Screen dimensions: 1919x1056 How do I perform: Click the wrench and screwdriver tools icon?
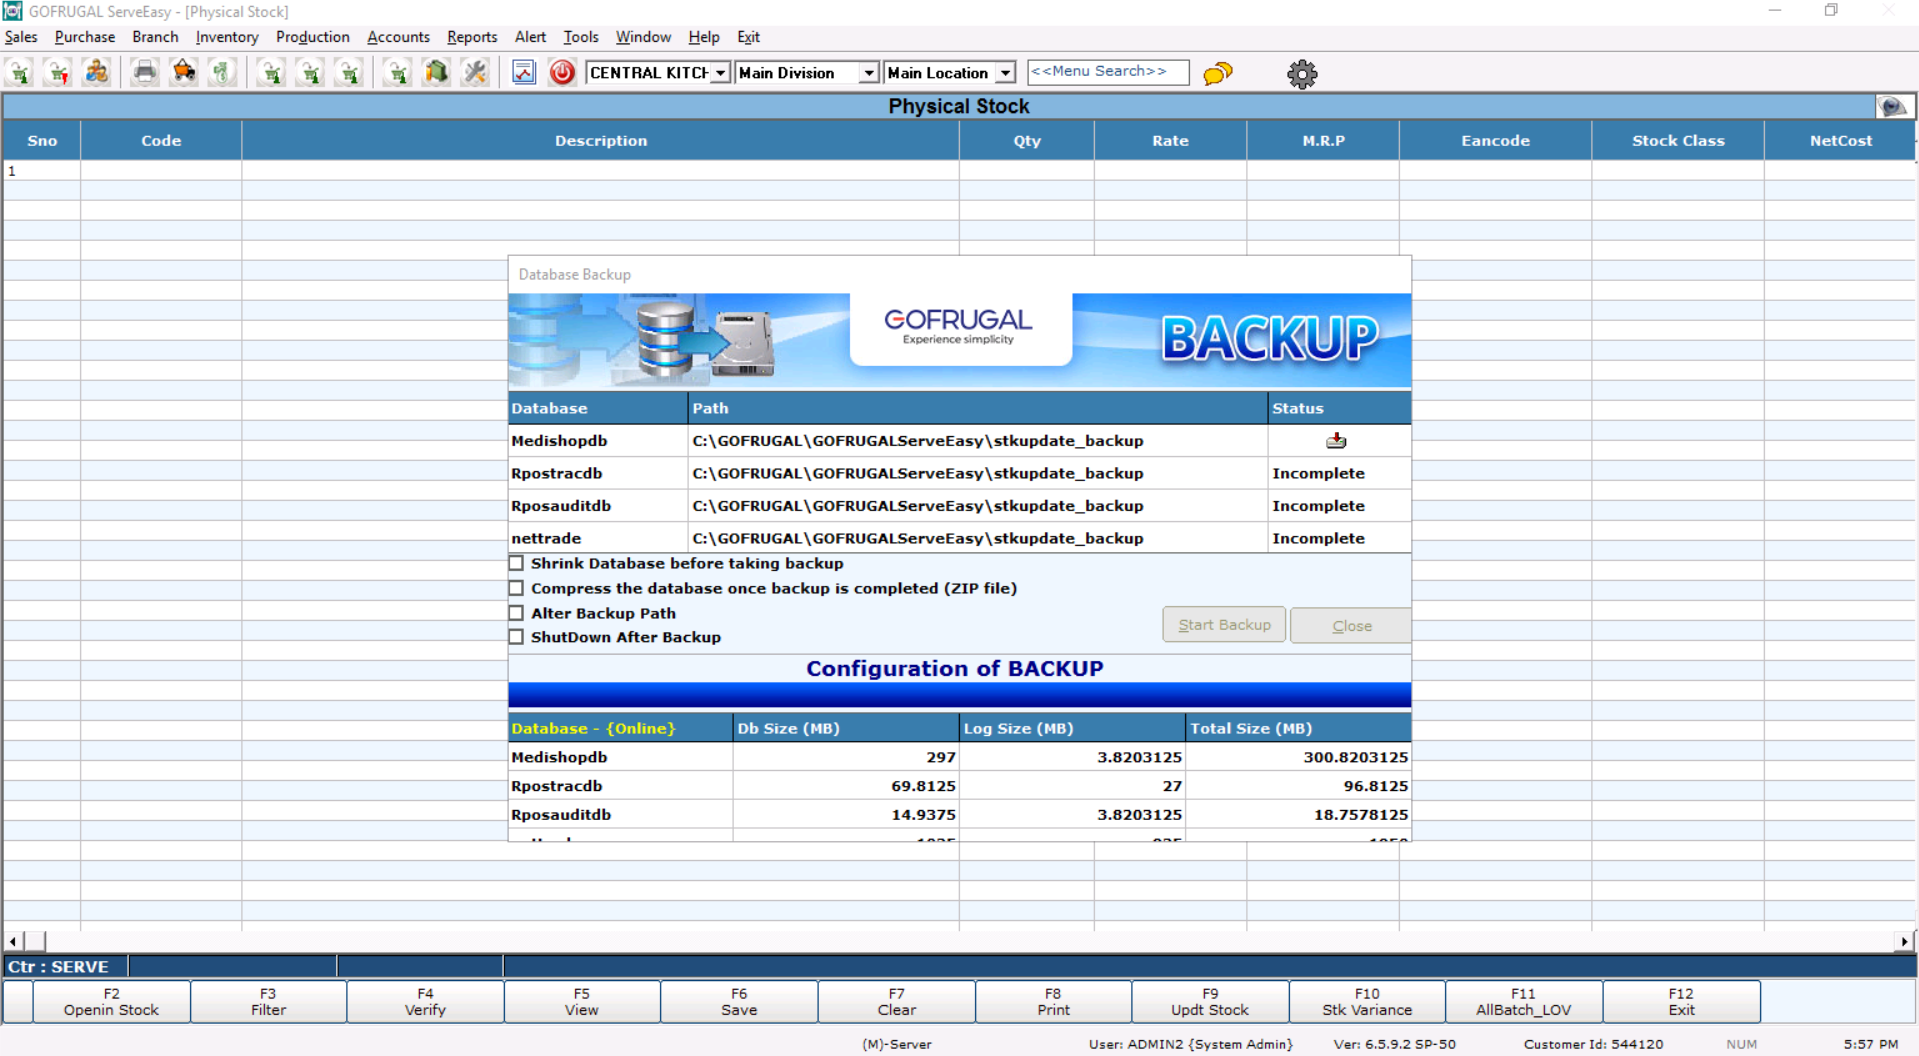point(475,73)
